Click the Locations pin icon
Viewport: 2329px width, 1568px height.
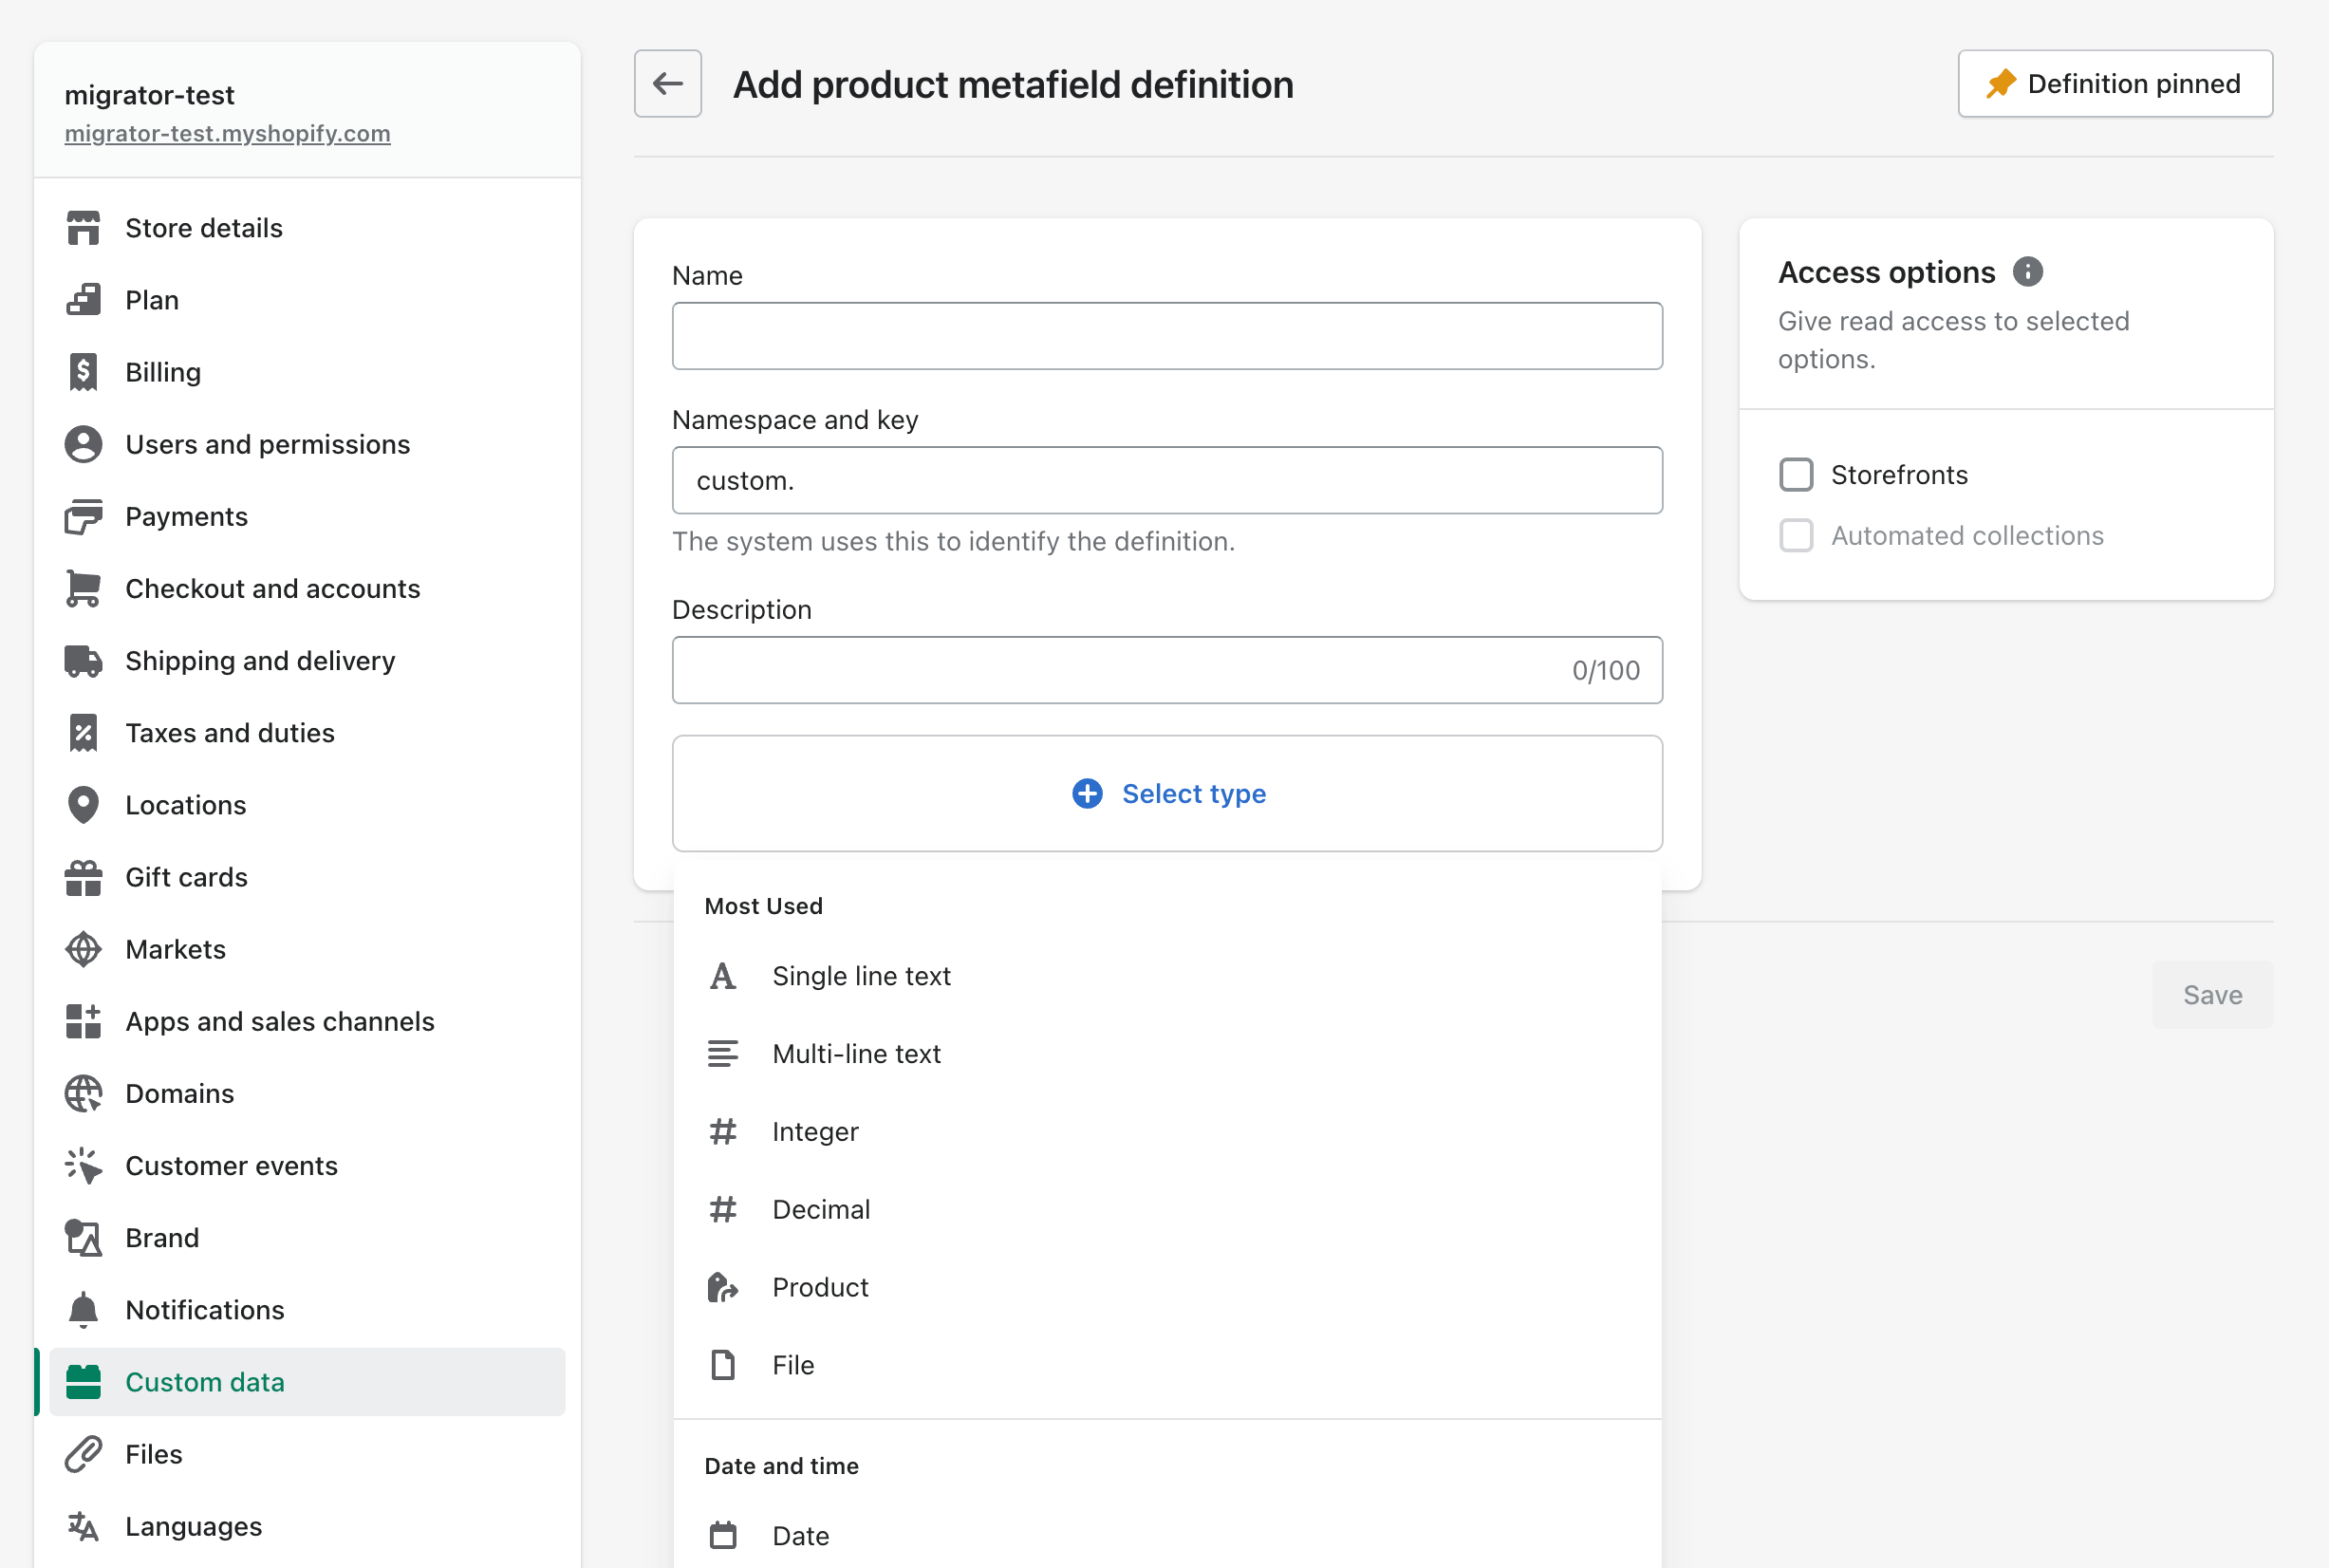pyautogui.click(x=84, y=805)
